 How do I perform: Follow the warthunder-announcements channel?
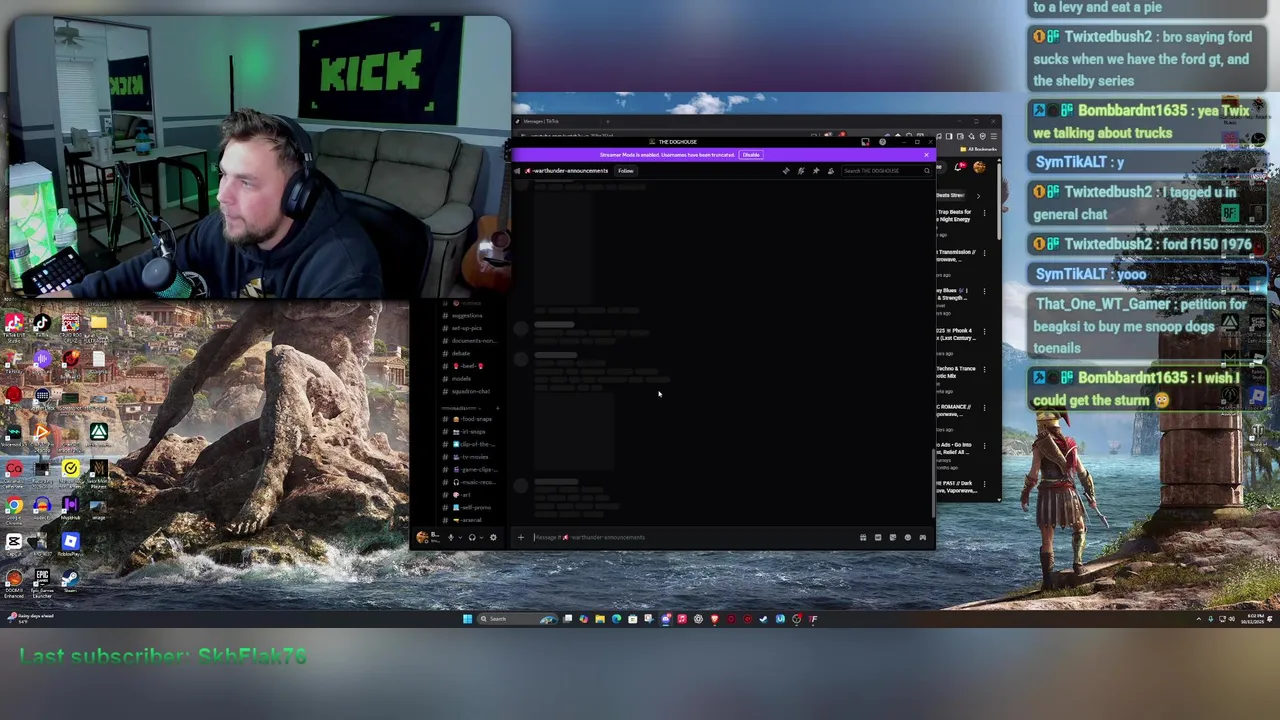click(x=626, y=171)
